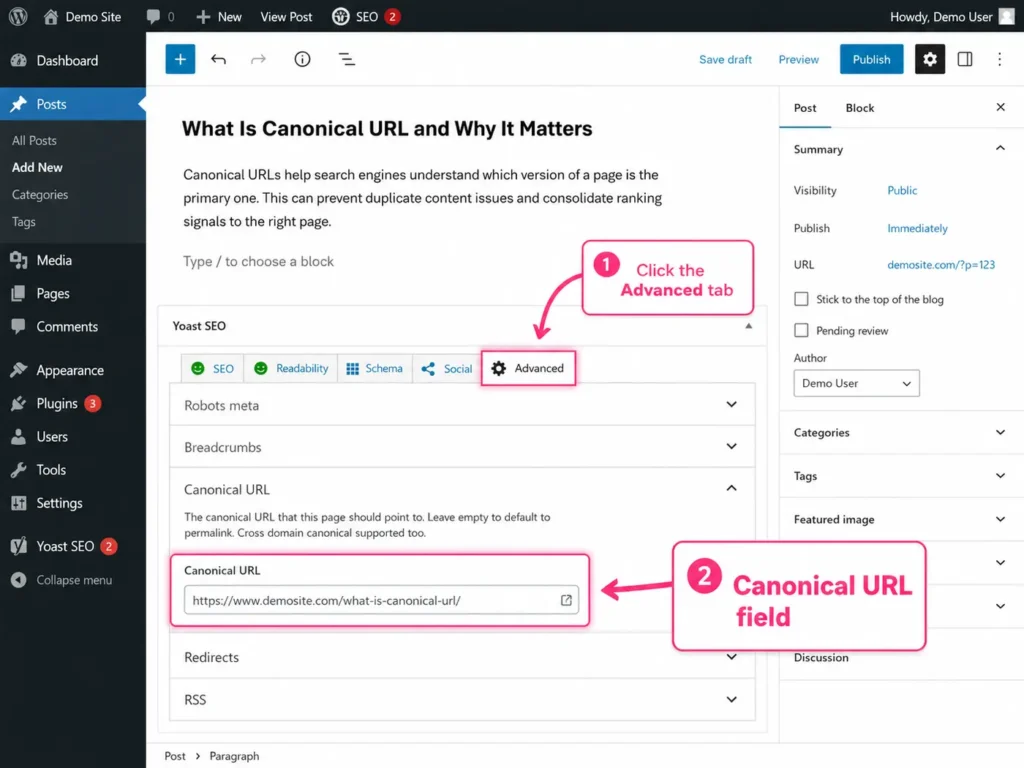The width and height of the screenshot is (1024, 768).
Task: Go to All Posts
Action: pos(35,140)
